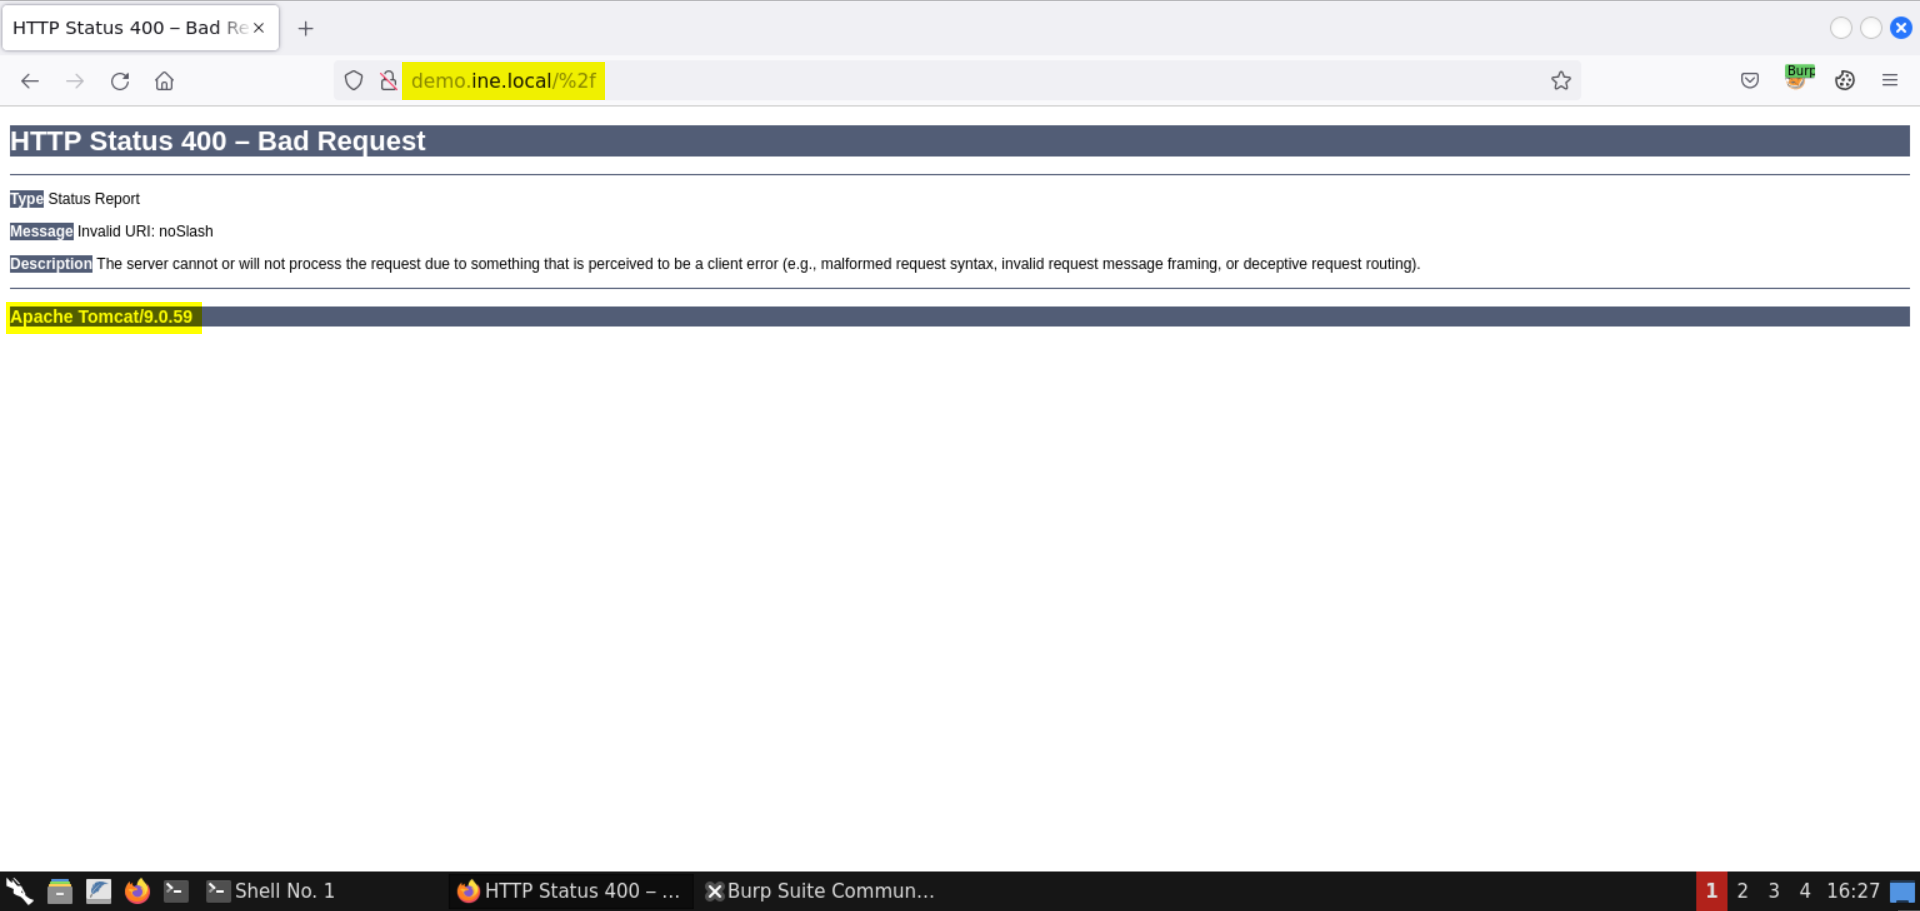
Task: Click the insecure connection padlock icon
Action: (x=388, y=80)
